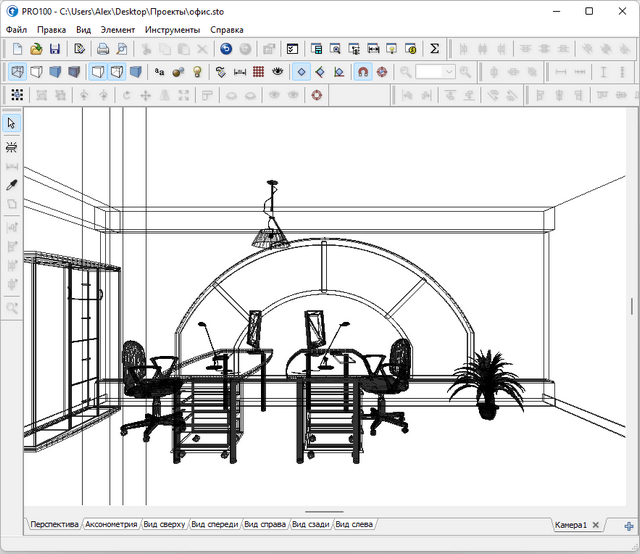Open the Вид menu

pos(83,30)
